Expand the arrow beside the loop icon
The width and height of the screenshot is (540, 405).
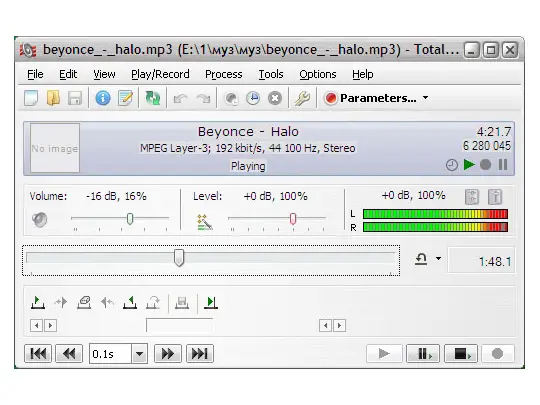(x=438, y=258)
